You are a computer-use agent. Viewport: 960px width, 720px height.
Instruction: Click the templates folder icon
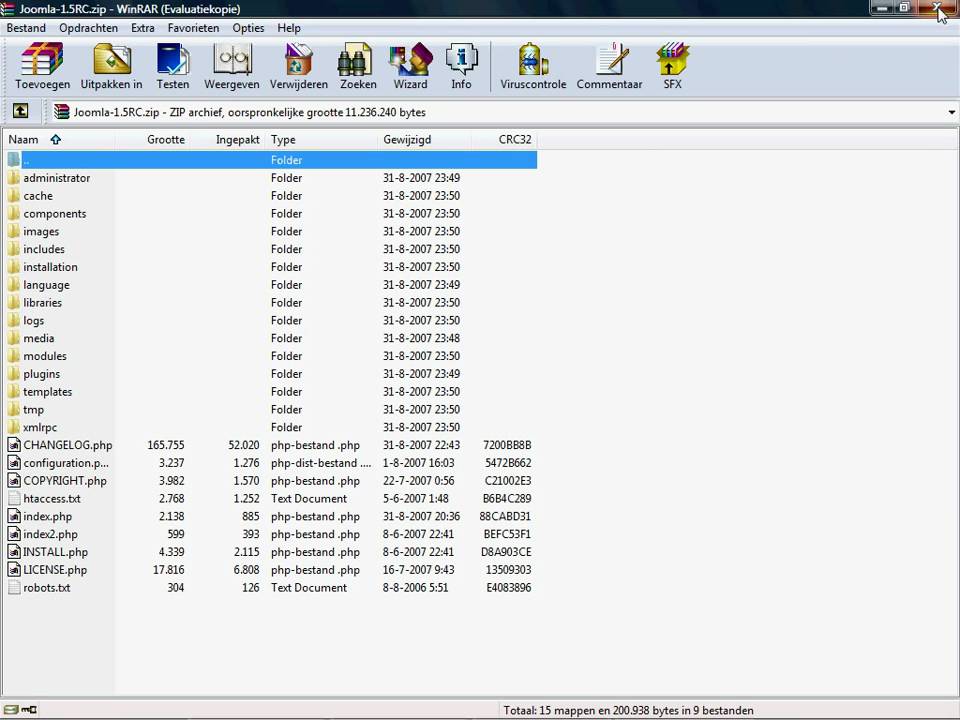(14, 392)
